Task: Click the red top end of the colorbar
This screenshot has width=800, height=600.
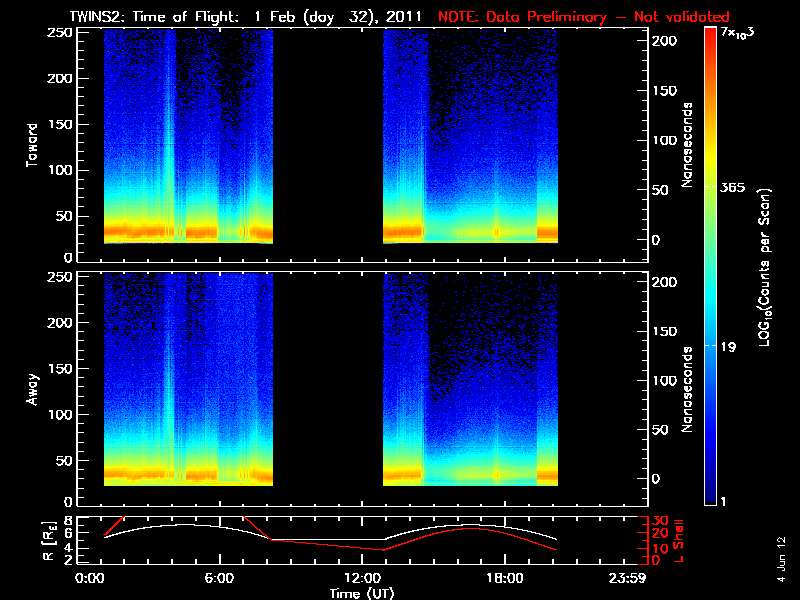Action: (711, 35)
